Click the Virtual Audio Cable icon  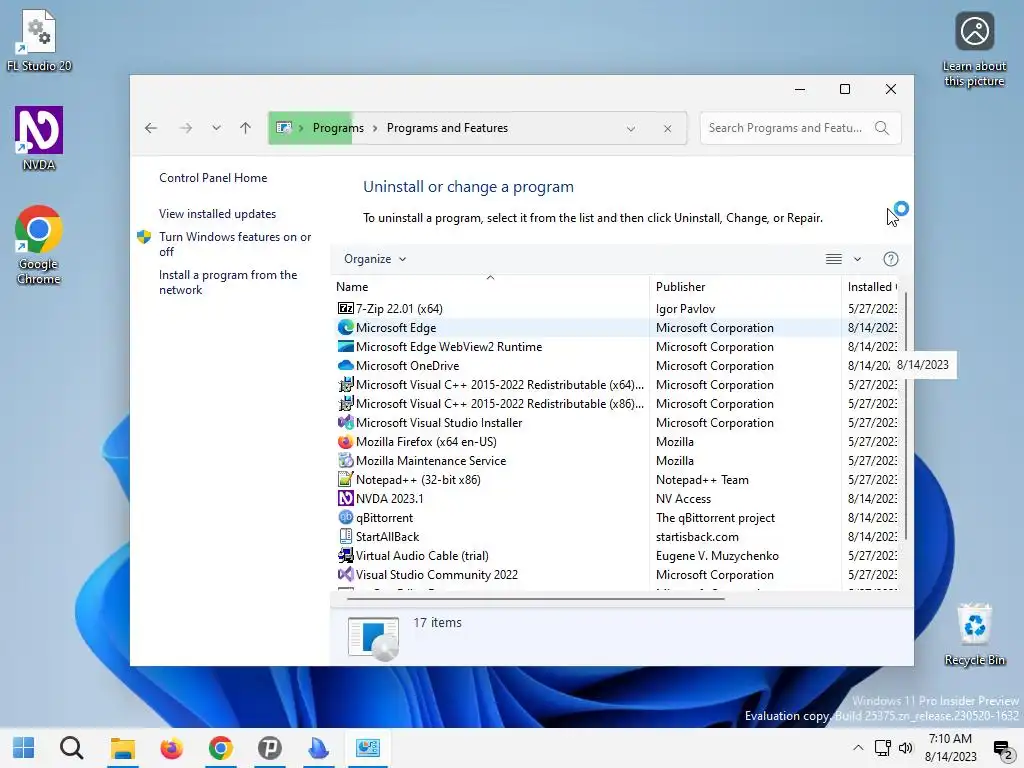(345, 555)
